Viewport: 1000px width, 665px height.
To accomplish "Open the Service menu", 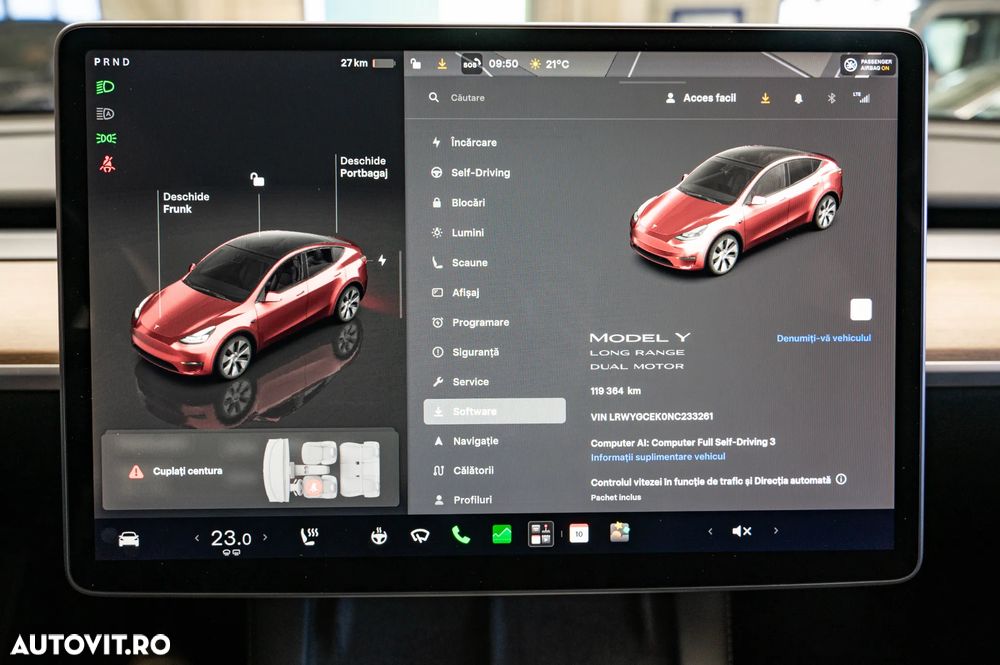I will (460, 381).
